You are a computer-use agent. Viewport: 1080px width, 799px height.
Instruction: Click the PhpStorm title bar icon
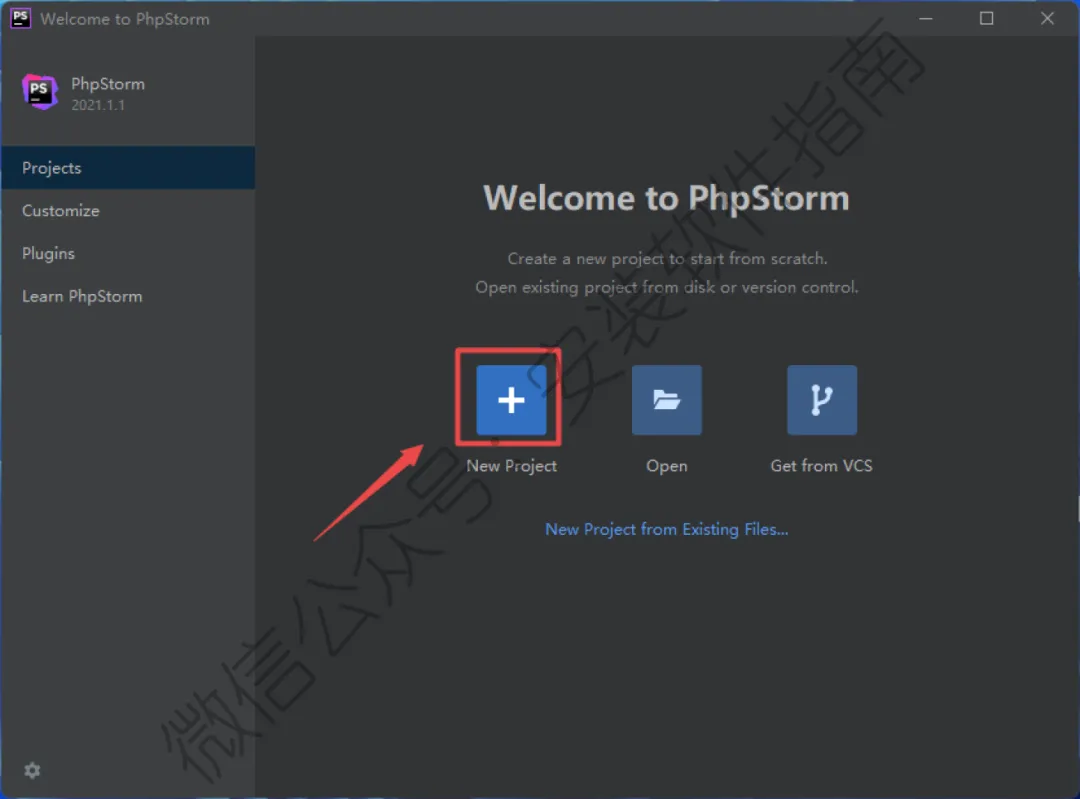tap(21, 18)
